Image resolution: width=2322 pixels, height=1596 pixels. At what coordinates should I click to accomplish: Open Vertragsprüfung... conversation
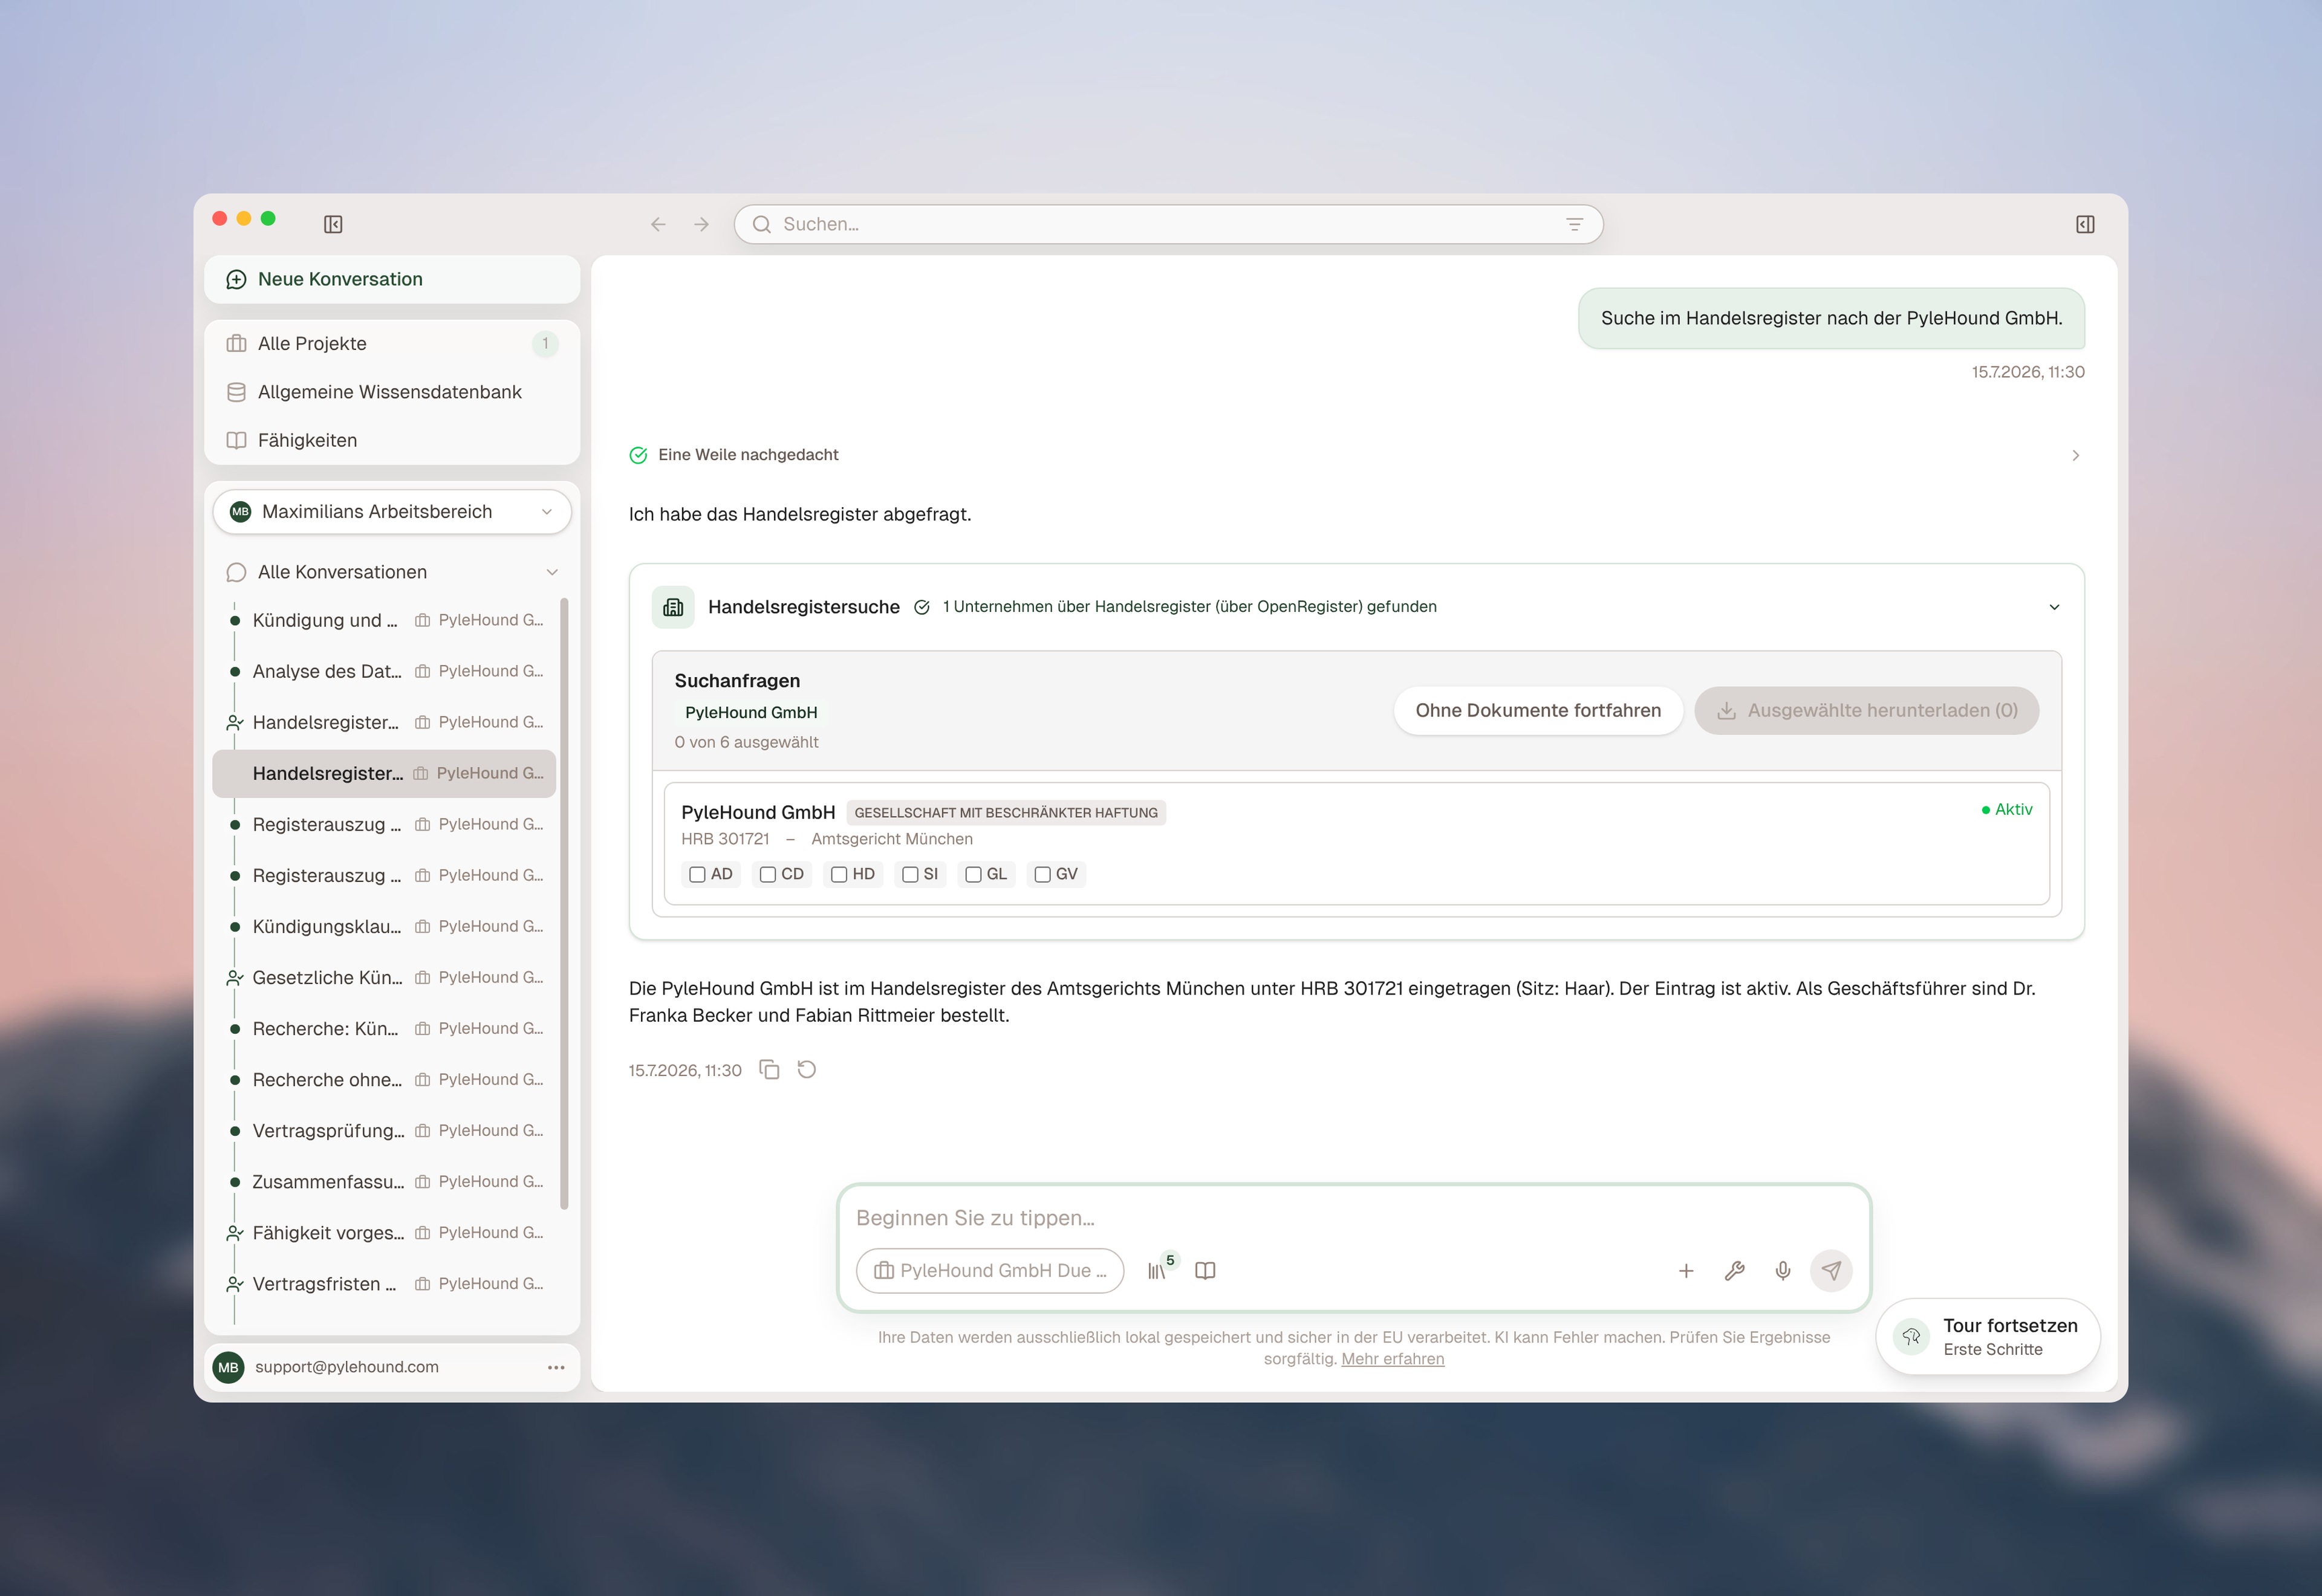(x=384, y=1130)
